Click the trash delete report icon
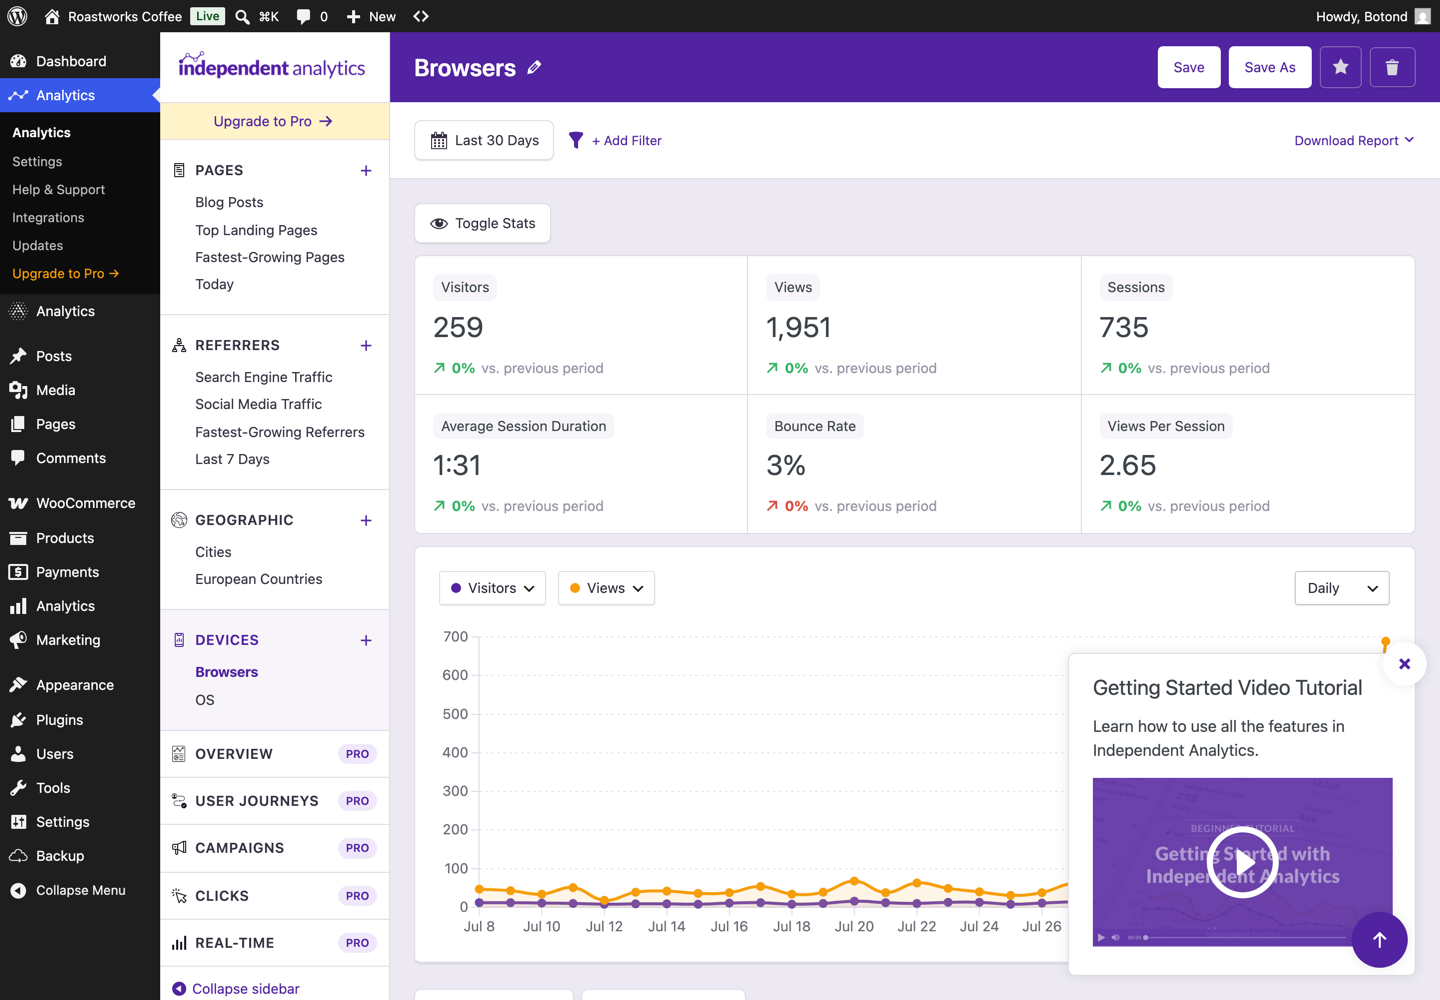 point(1392,67)
